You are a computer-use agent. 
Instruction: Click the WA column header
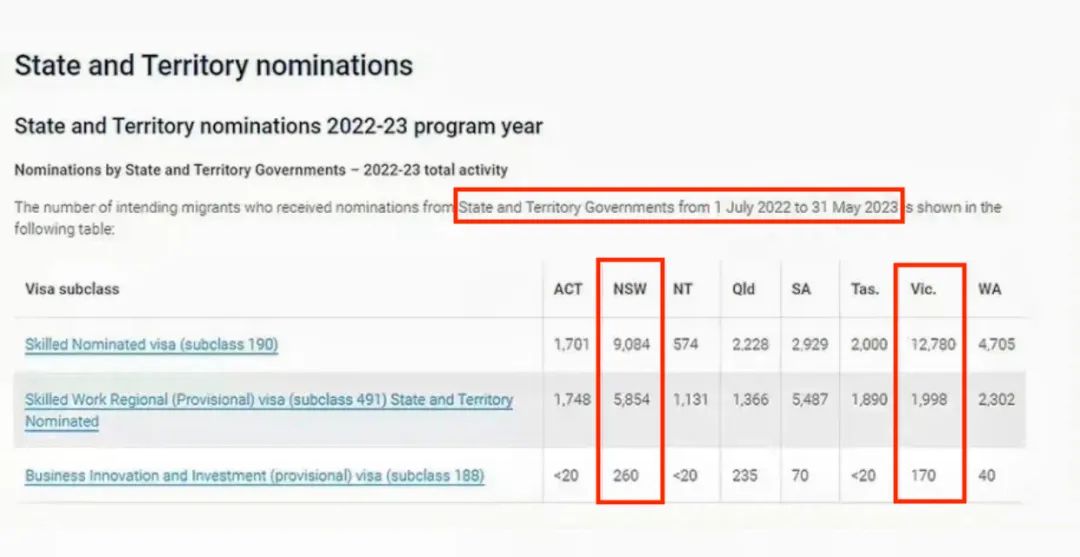point(990,289)
